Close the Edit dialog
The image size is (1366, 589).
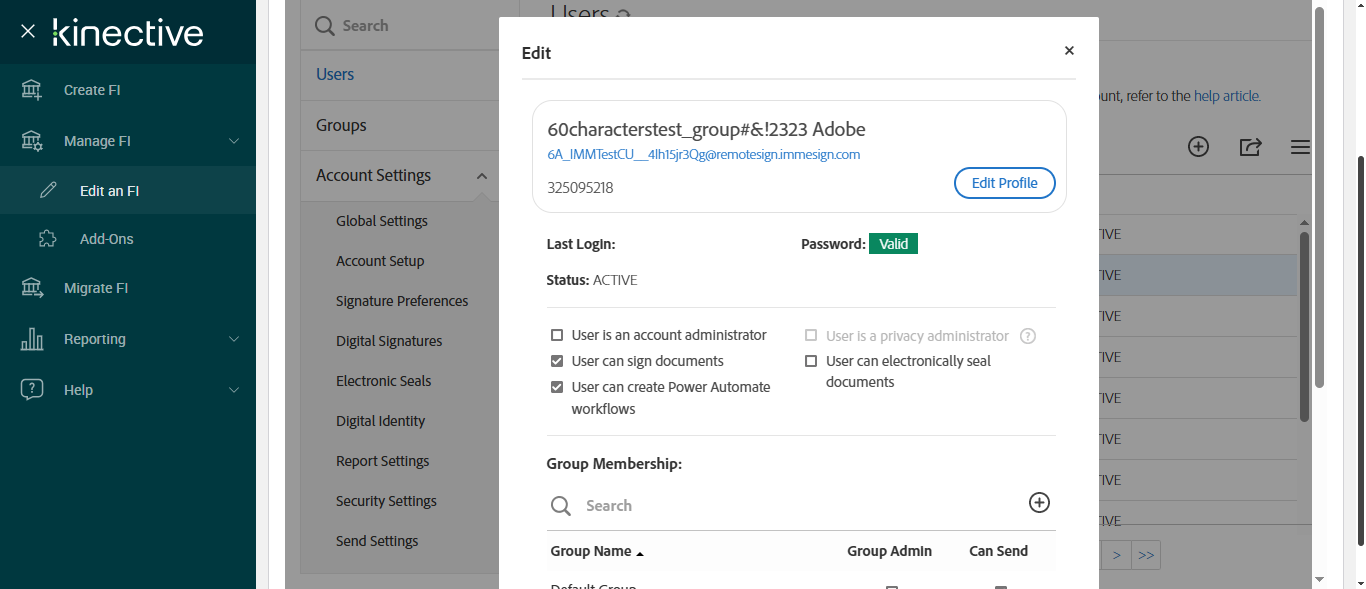pos(1069,51)
